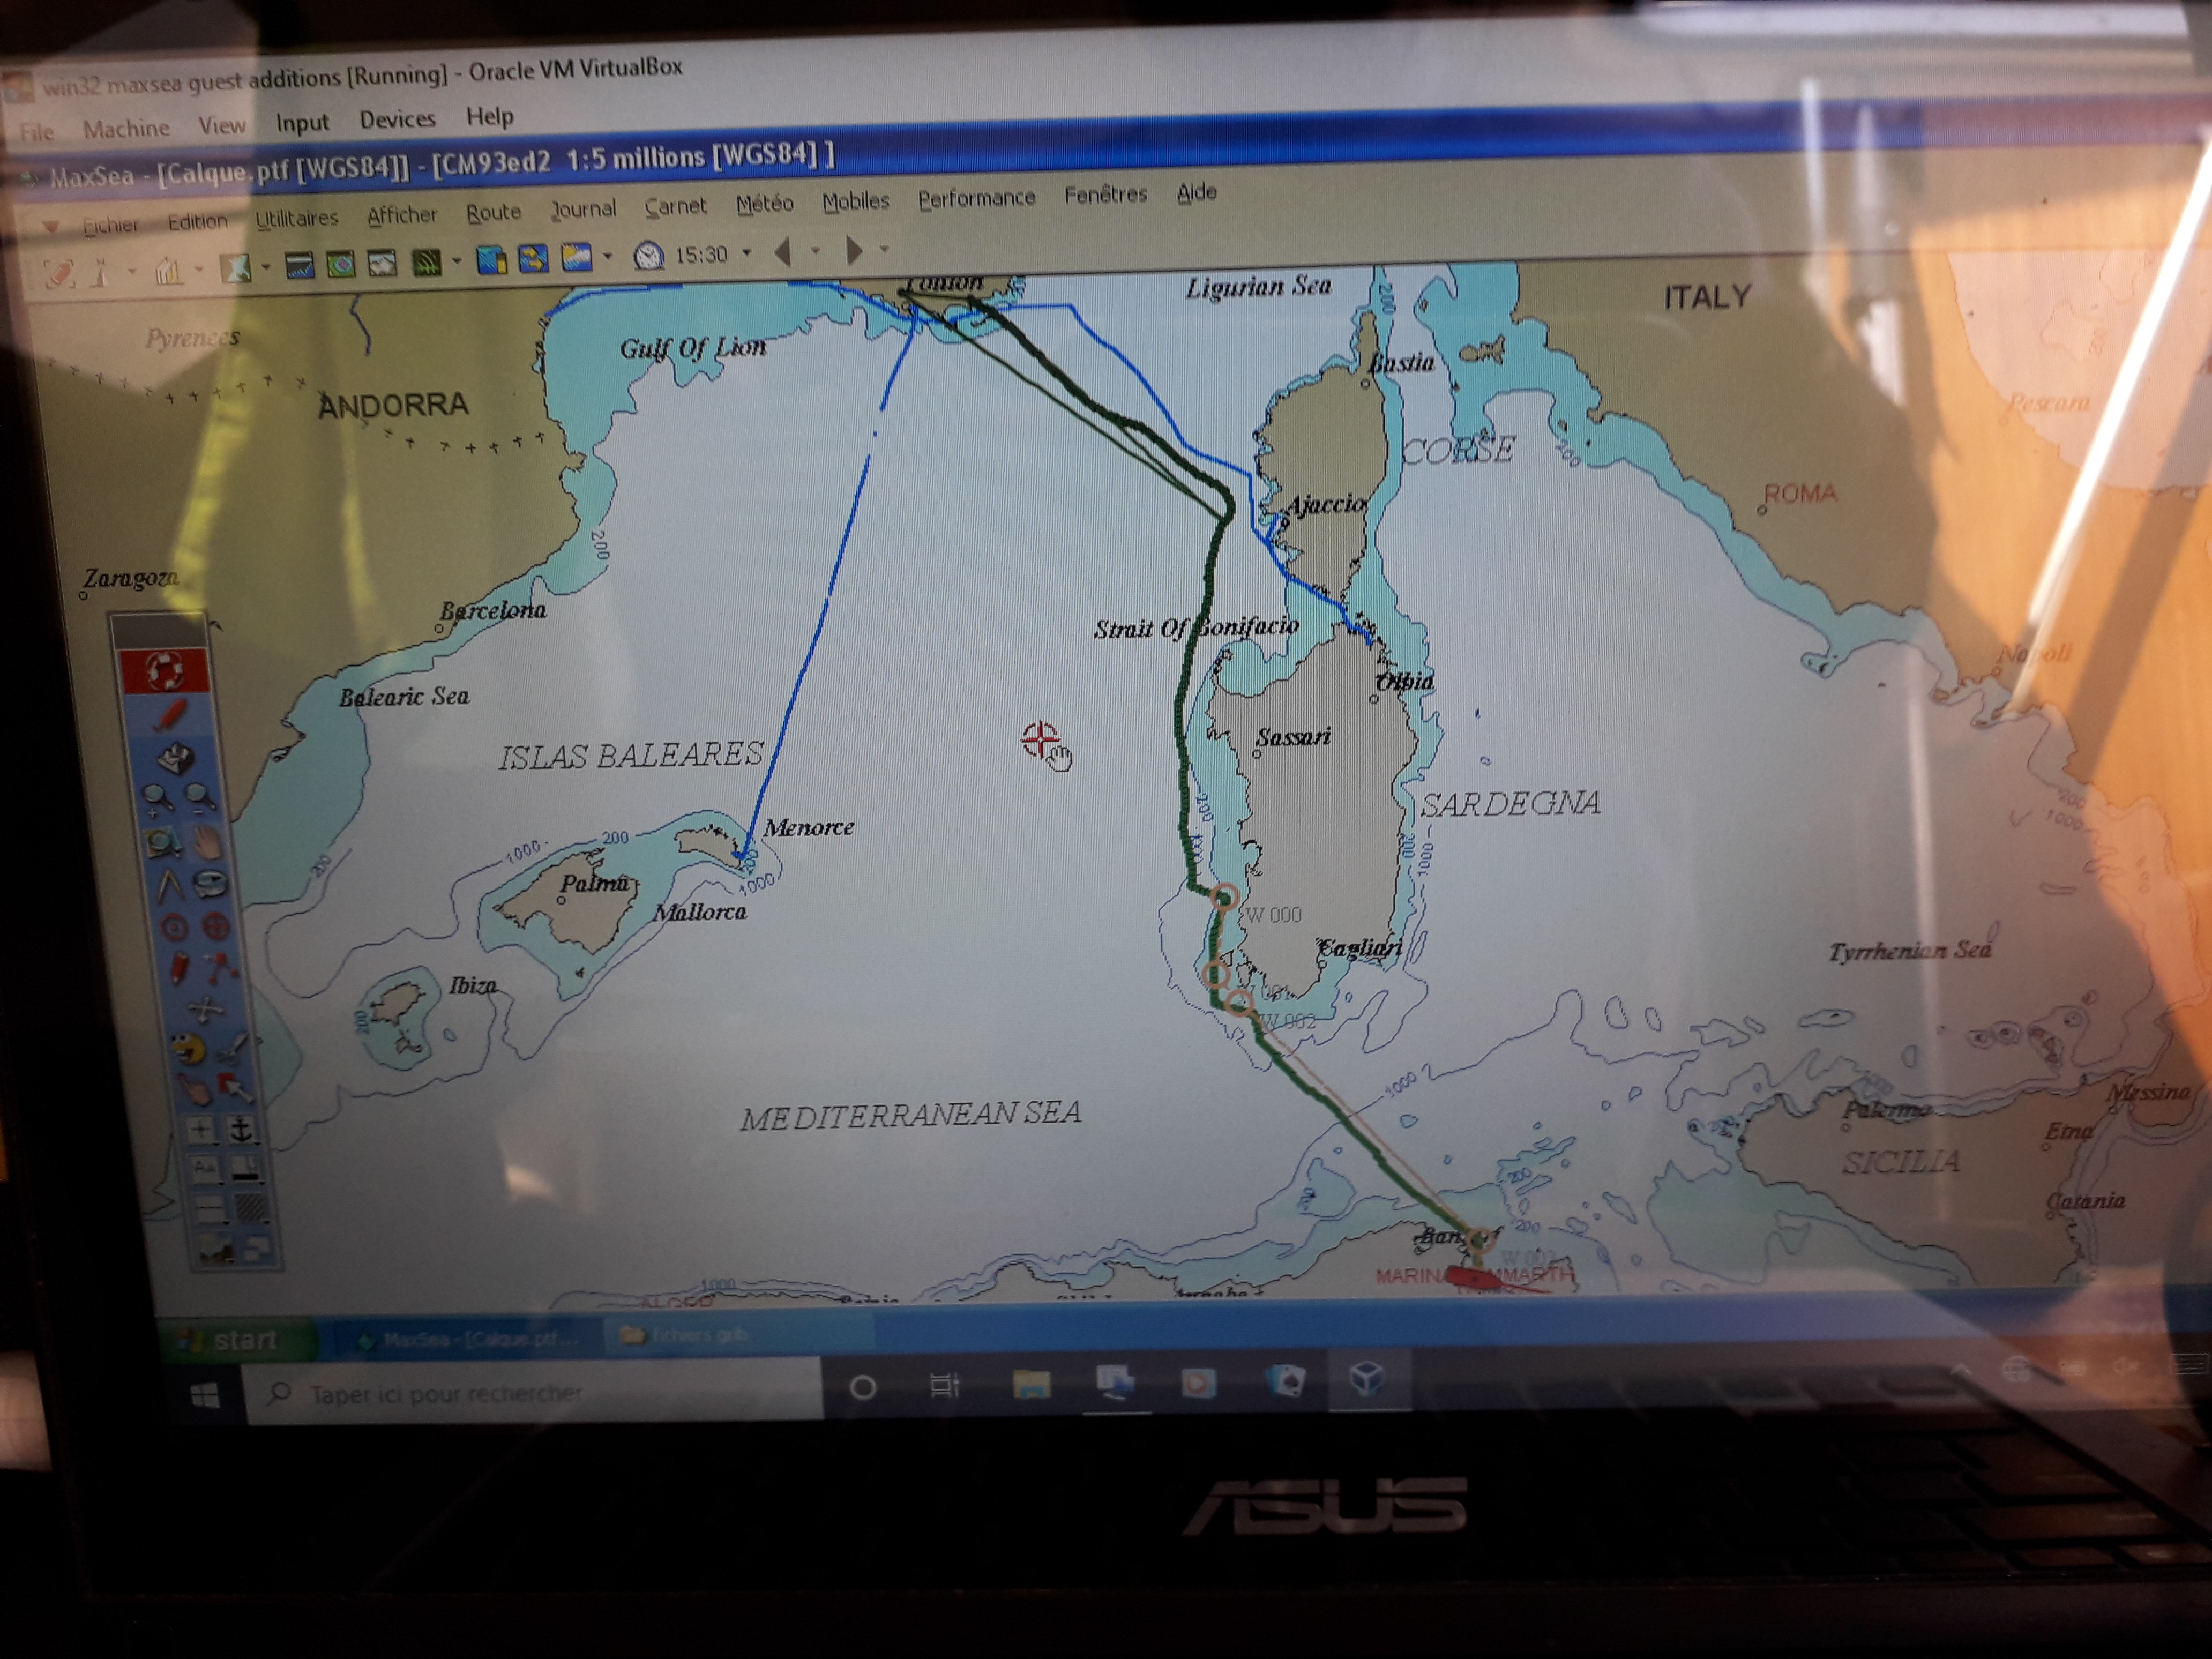
Task: Click the yellow arrows transfer toolbar icon
Action: [534, 258]
